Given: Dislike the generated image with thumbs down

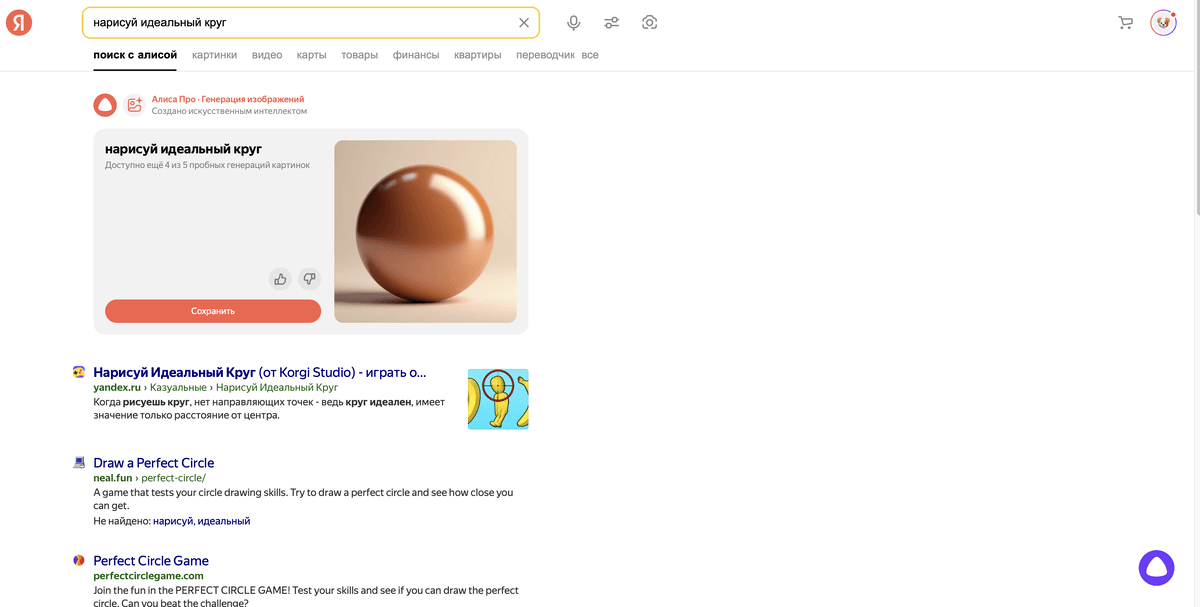Looking at the screenshot, I should point(309,279).
